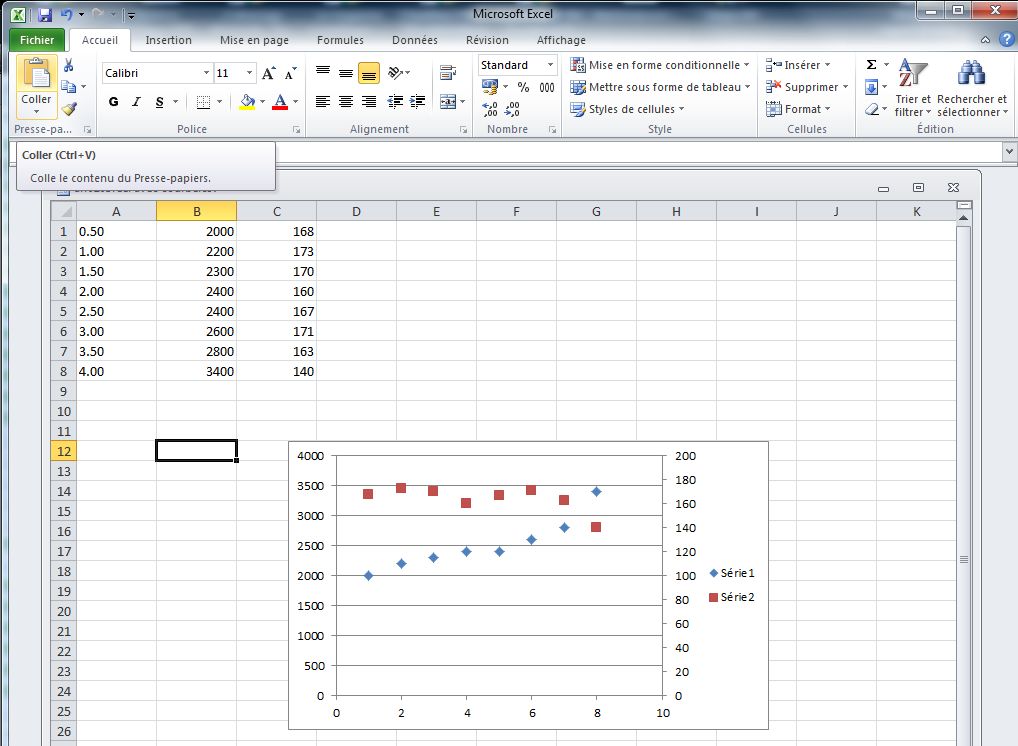
Task: Click the increase font size icon
Action: [268, 74]
